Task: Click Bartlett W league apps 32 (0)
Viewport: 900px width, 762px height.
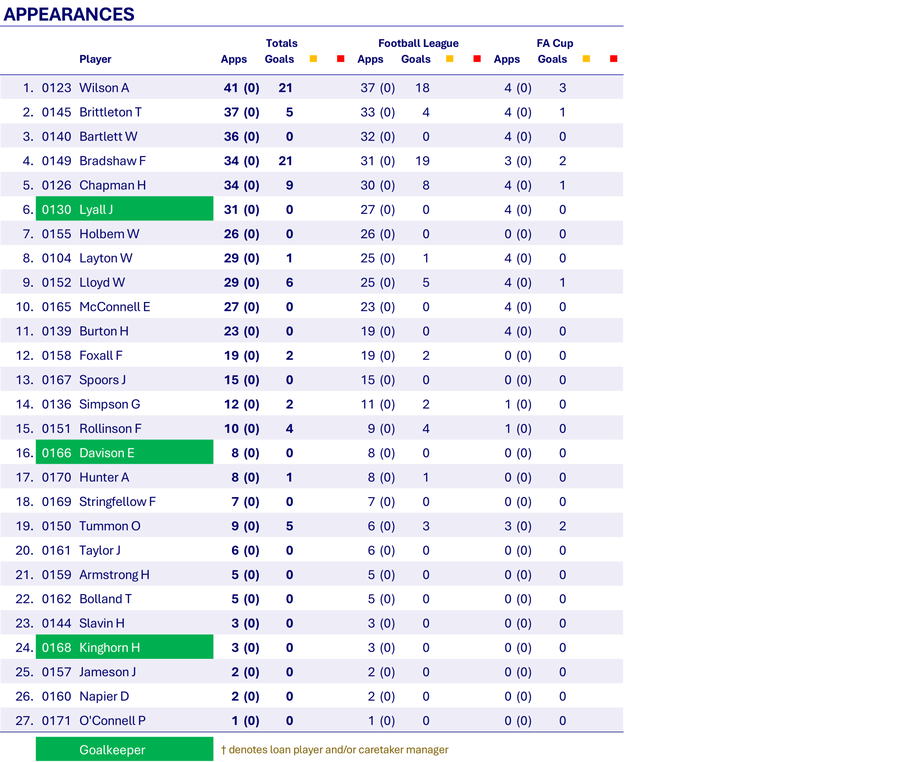Action: click(x=378, y=137)
